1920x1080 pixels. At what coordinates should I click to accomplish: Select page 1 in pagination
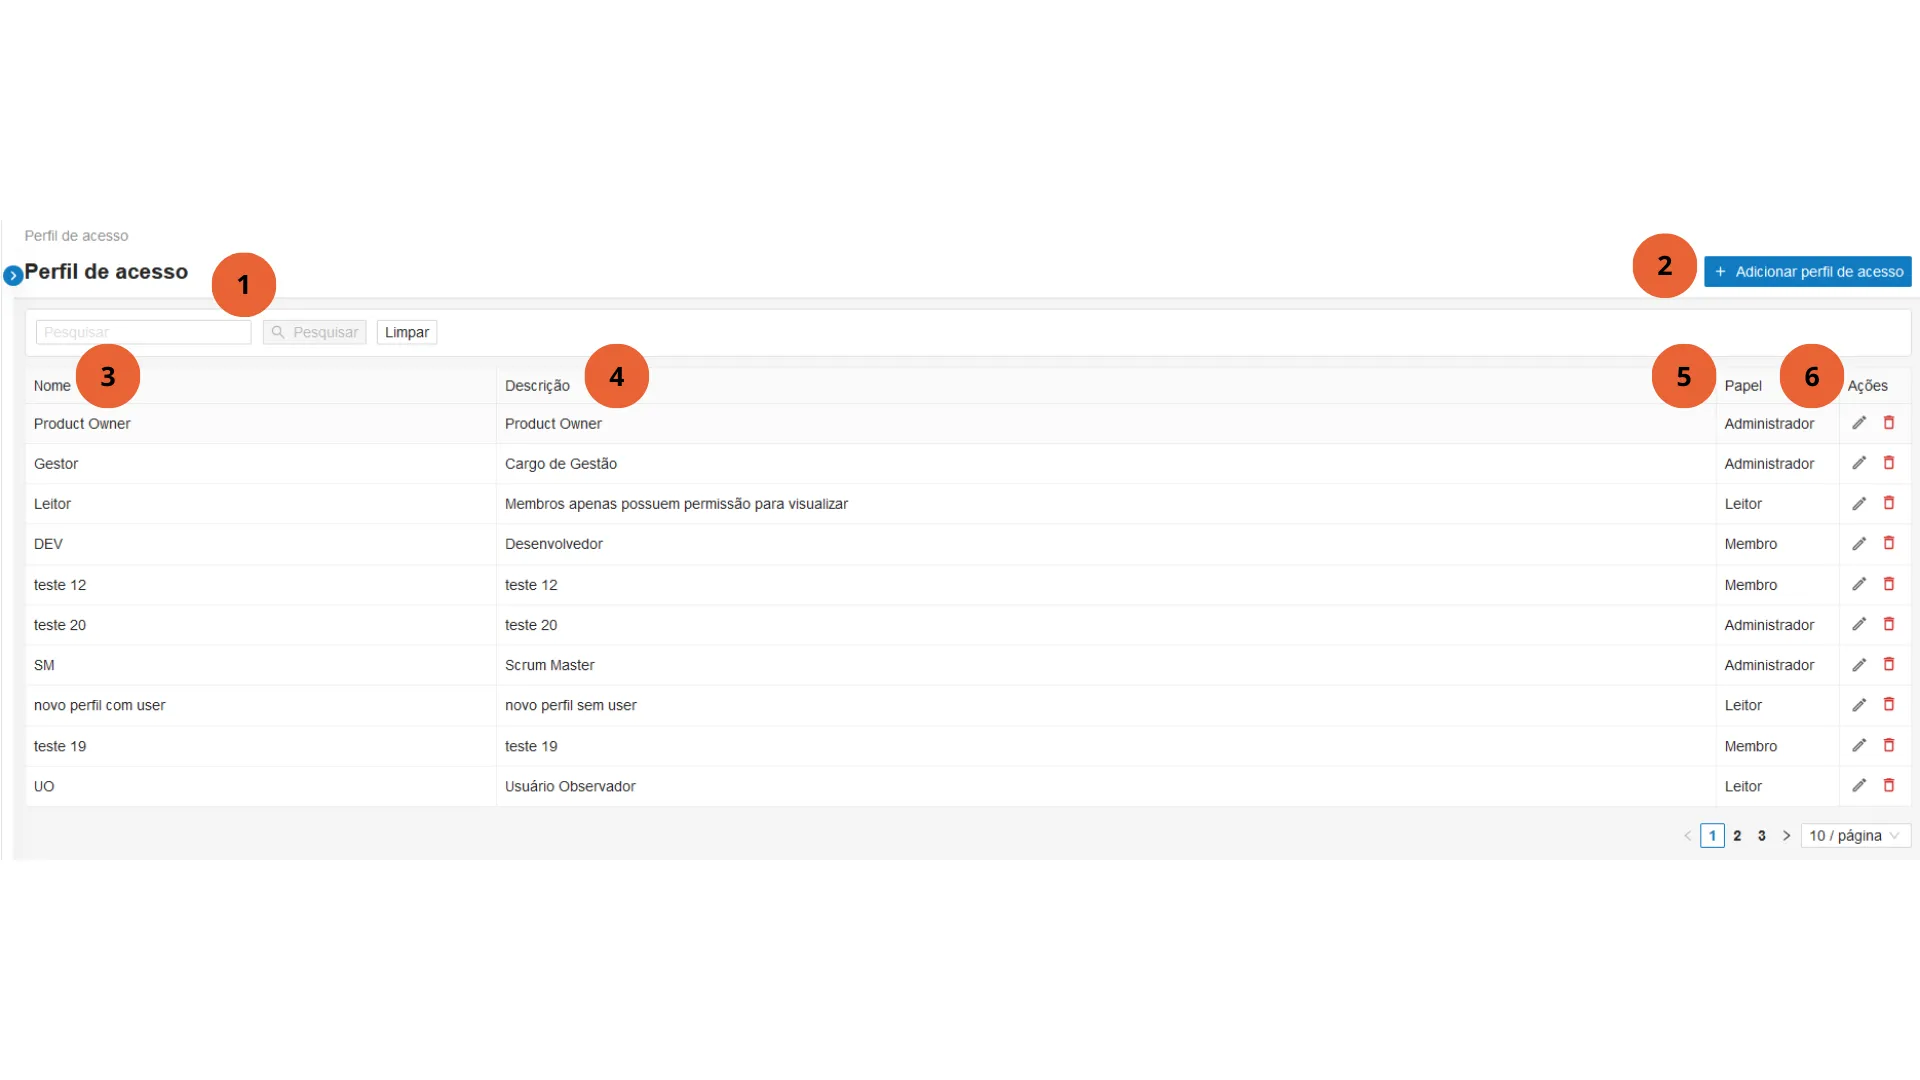point(1712,835)
